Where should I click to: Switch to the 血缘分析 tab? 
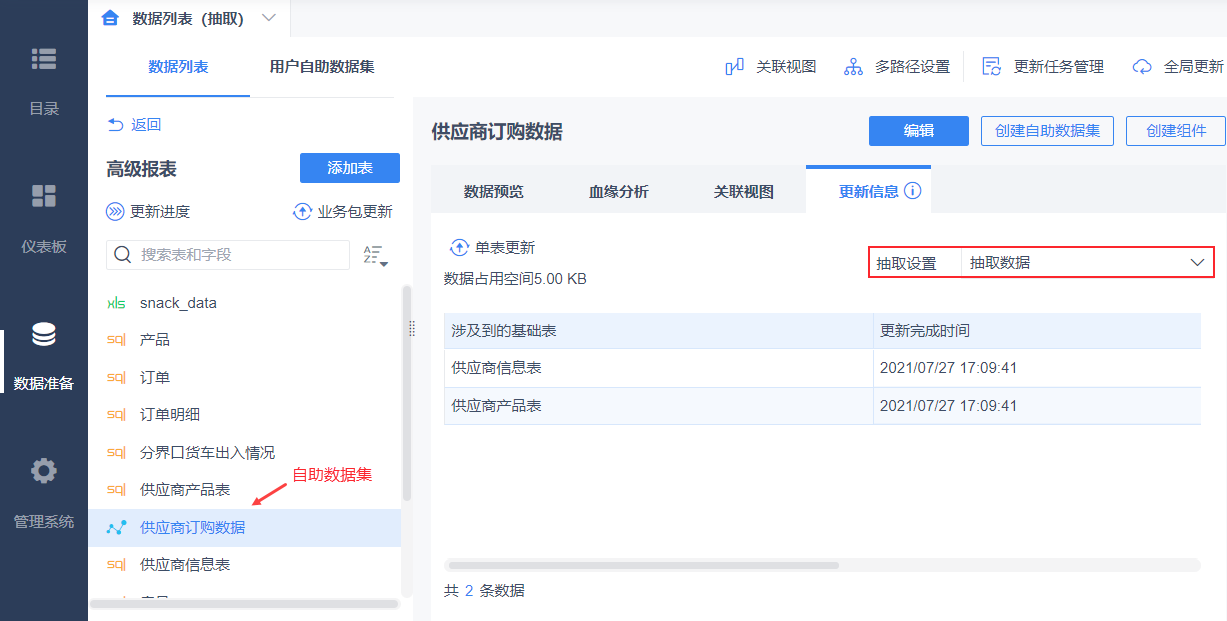pos(618,192)
